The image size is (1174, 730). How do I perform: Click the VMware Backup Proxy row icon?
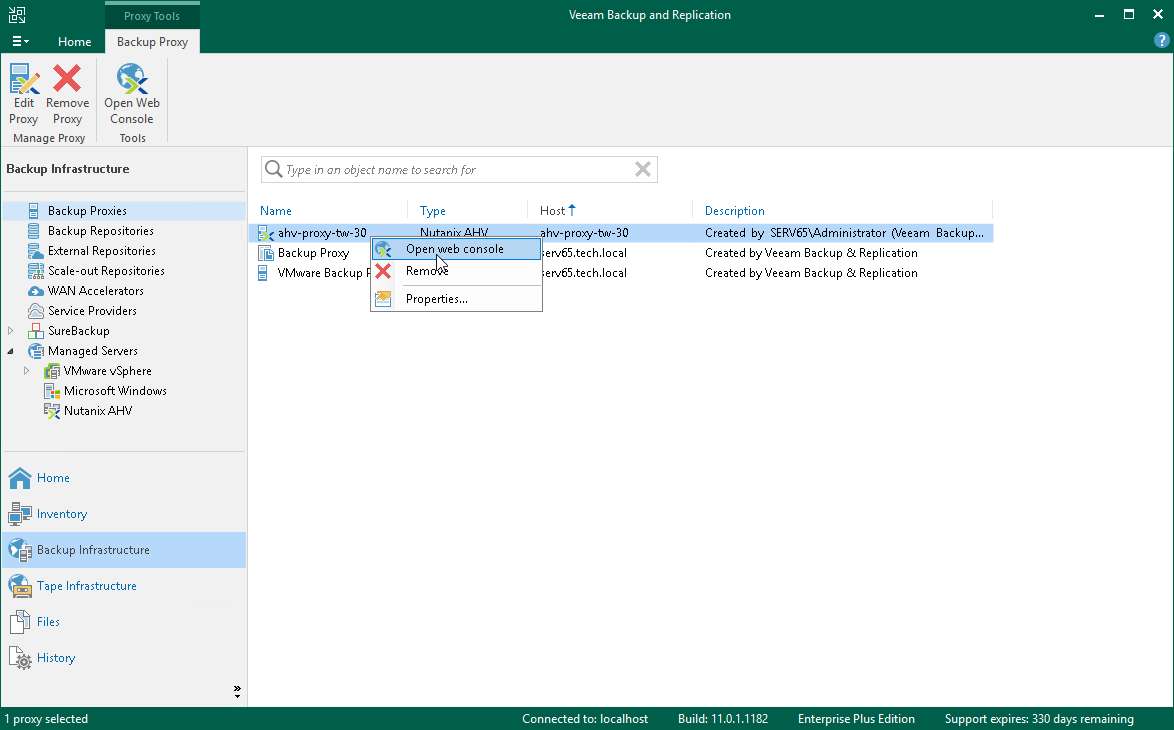pyautogui.click(x=263, y=273)
